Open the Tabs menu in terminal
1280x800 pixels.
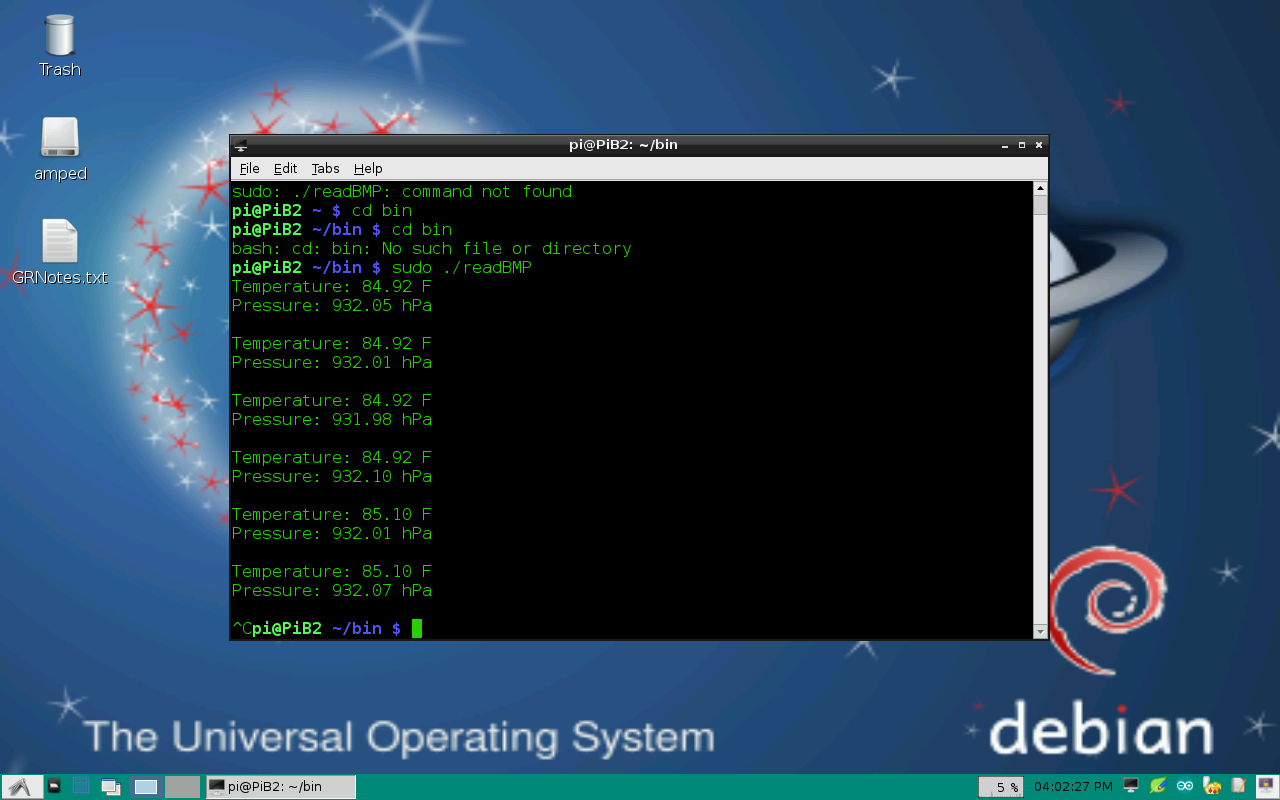(325, 169)
